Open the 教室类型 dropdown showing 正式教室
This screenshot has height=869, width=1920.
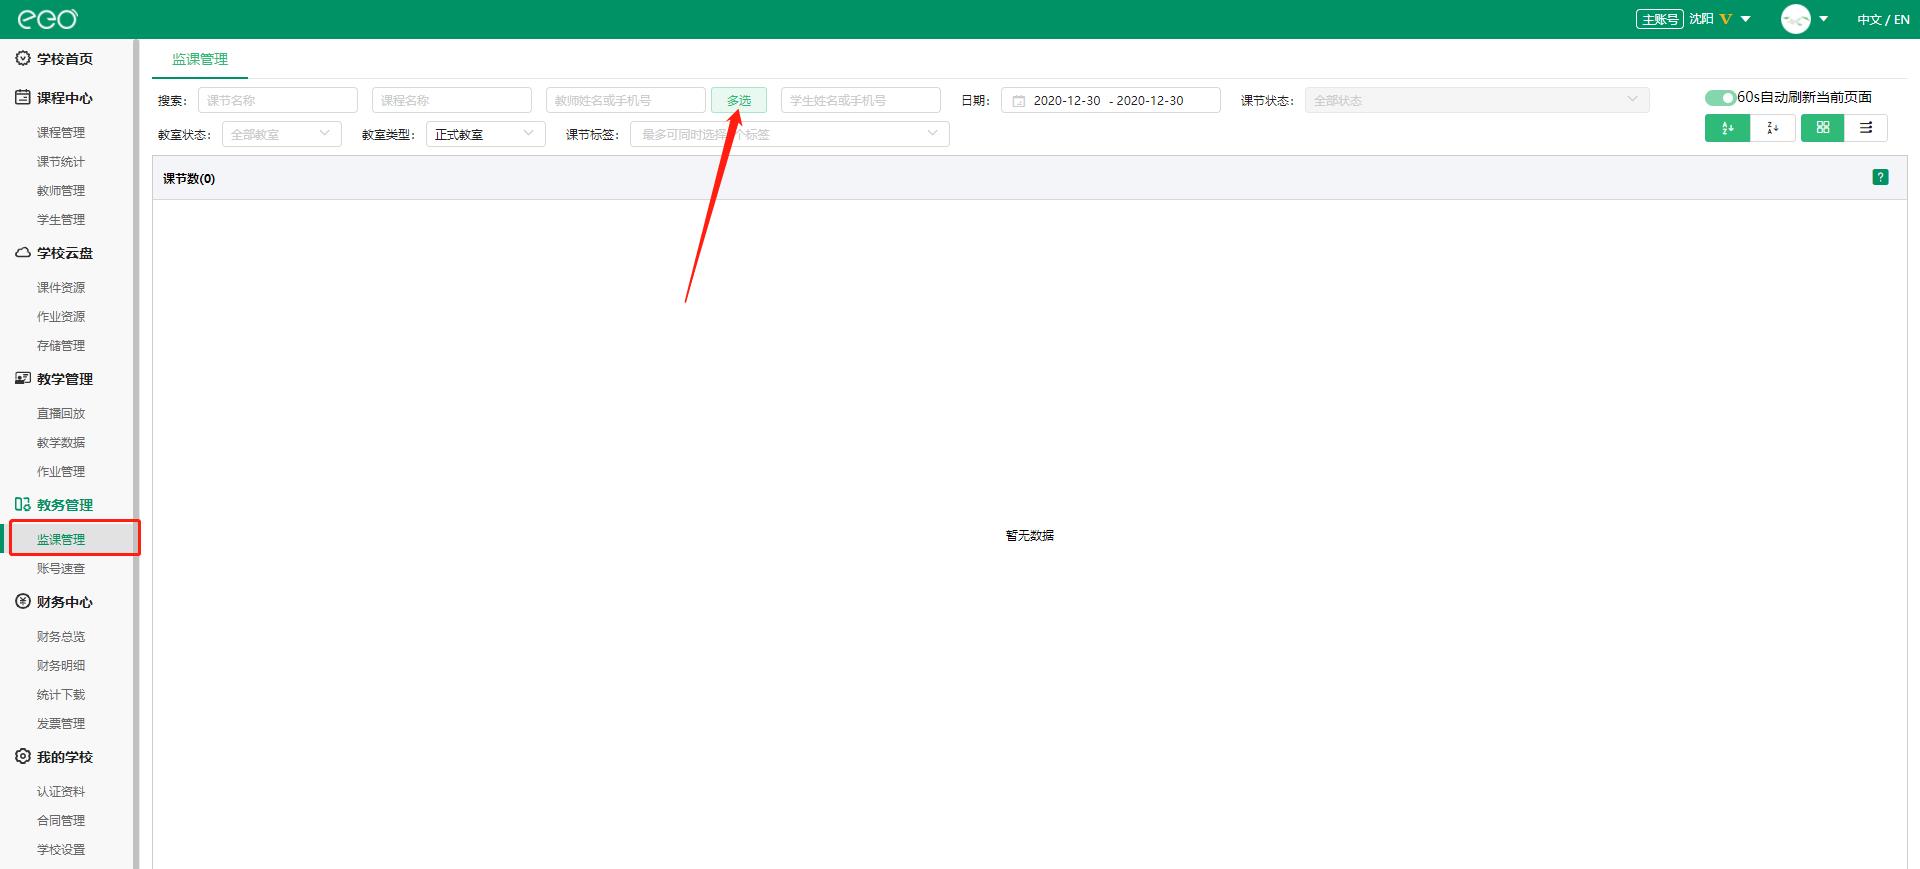pos(485,134)
